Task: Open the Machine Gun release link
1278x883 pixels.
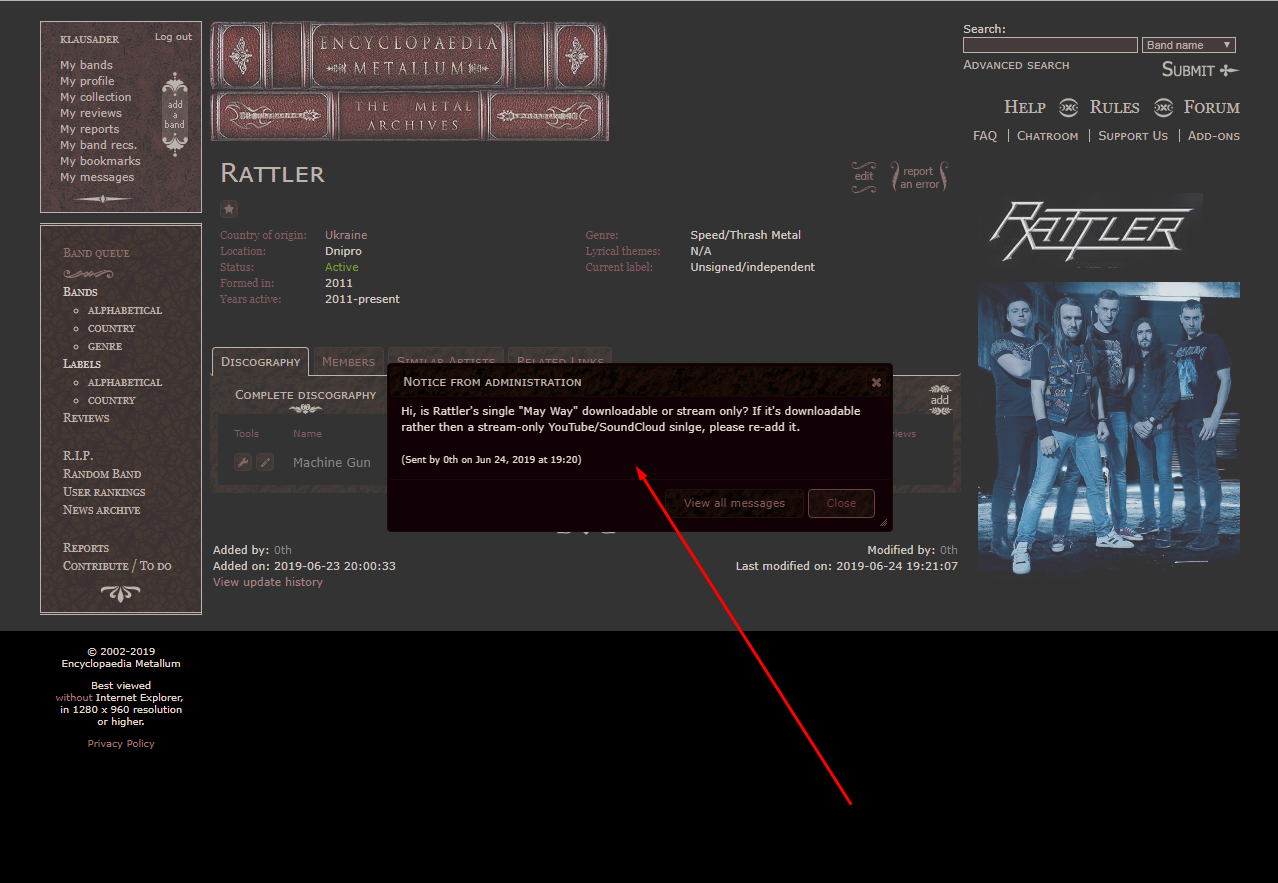Action: pos(332,462)
